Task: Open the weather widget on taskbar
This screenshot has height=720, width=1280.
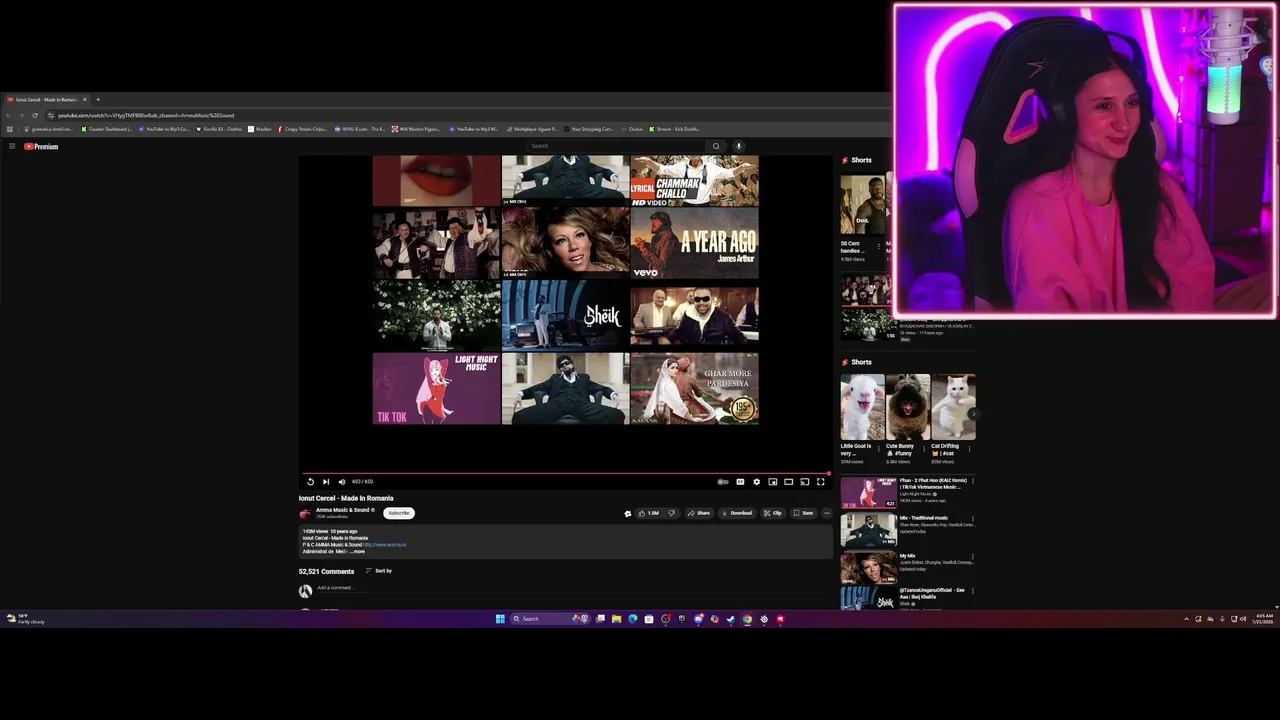Action: pyautogui.click(x=27, y=619)
